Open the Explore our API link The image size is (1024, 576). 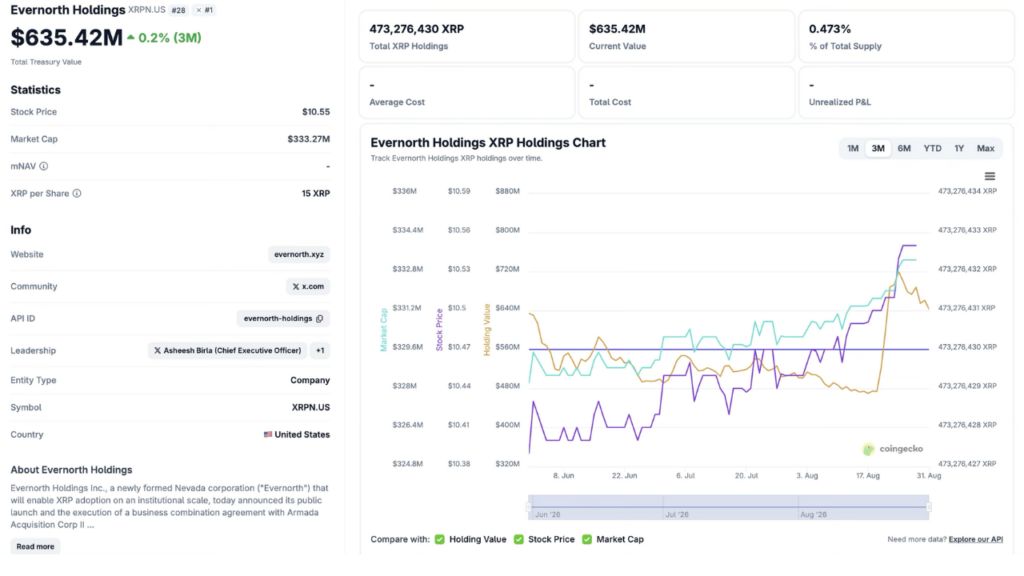976,539
